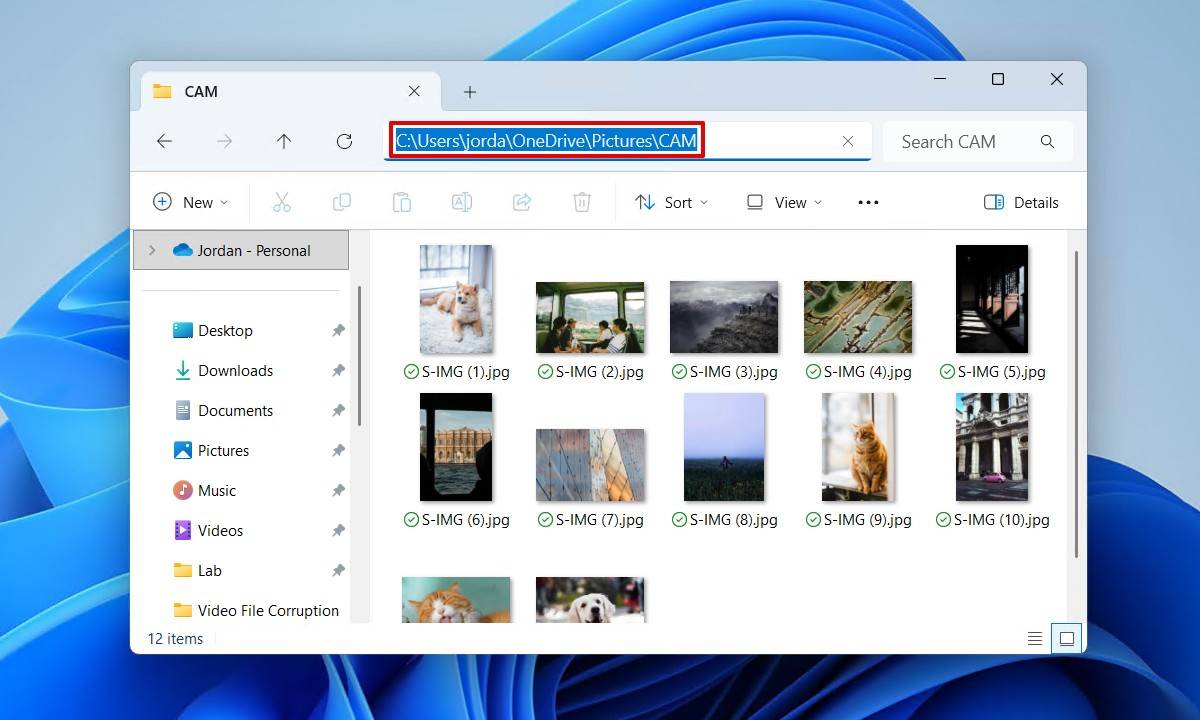Toggle large thumbnail layout
Viewport: 1200px width, 720px height.
1066,638
